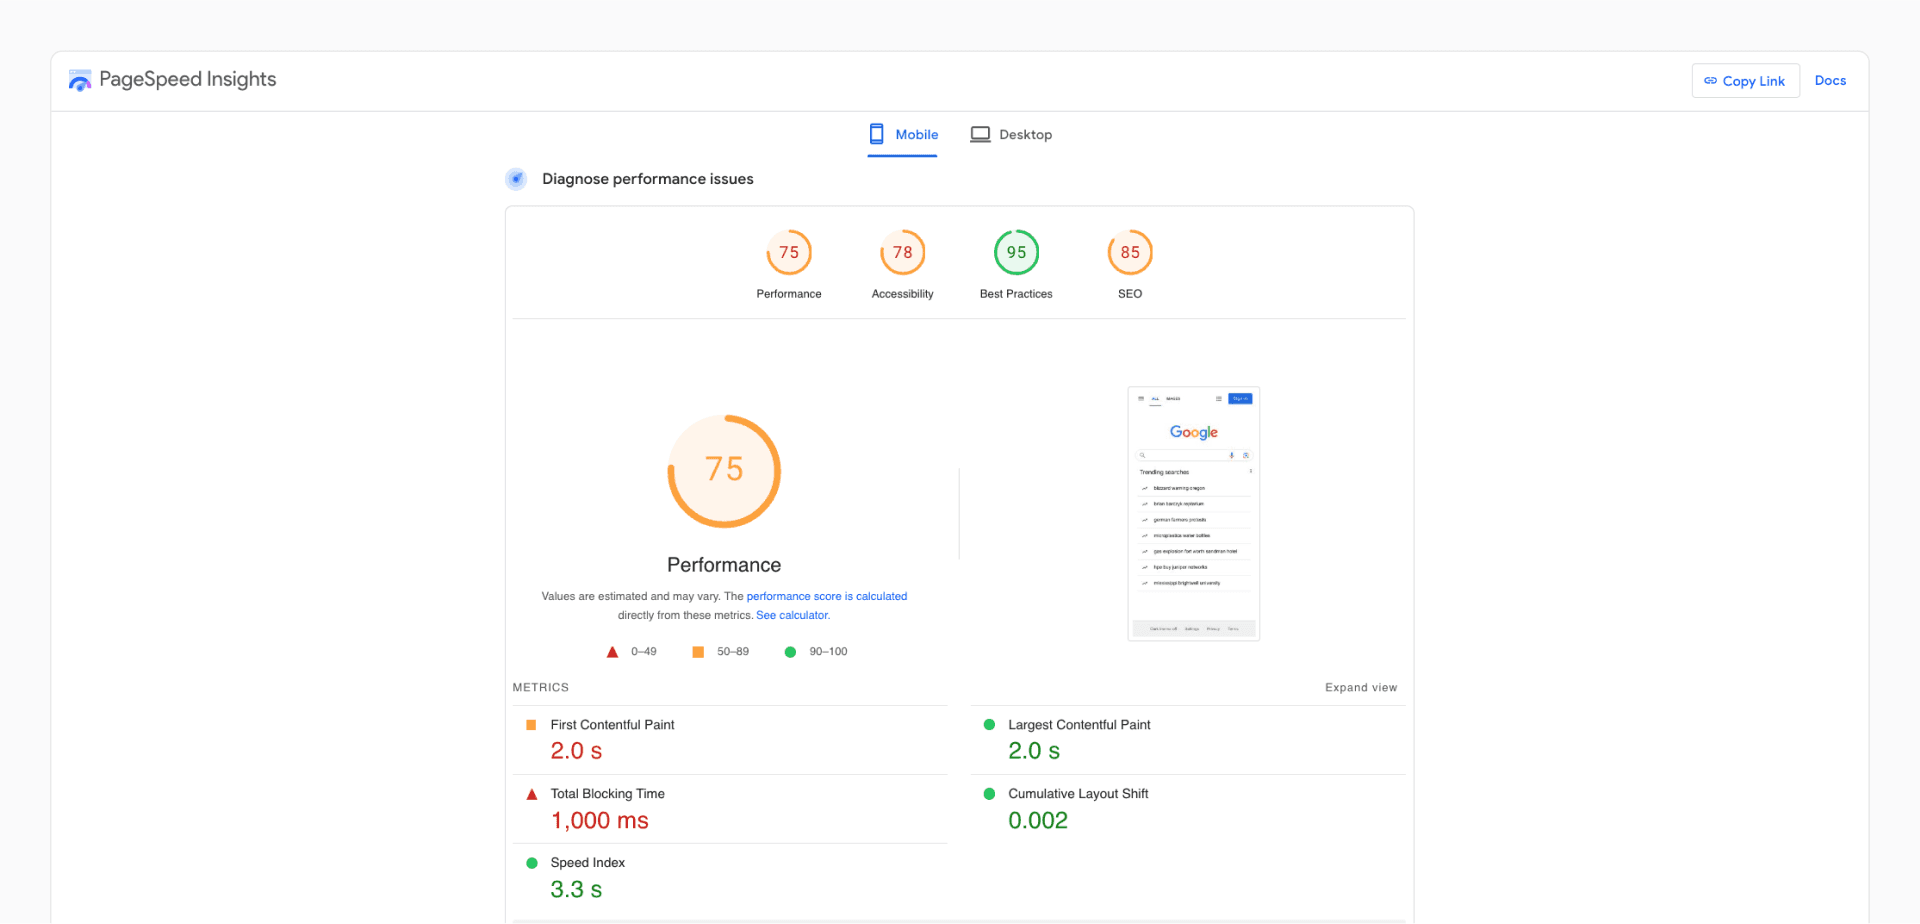Viewport: 1920px width, 924px height.
Task: Select the SEO score gauge showing 85
Action: point(1129,253)
